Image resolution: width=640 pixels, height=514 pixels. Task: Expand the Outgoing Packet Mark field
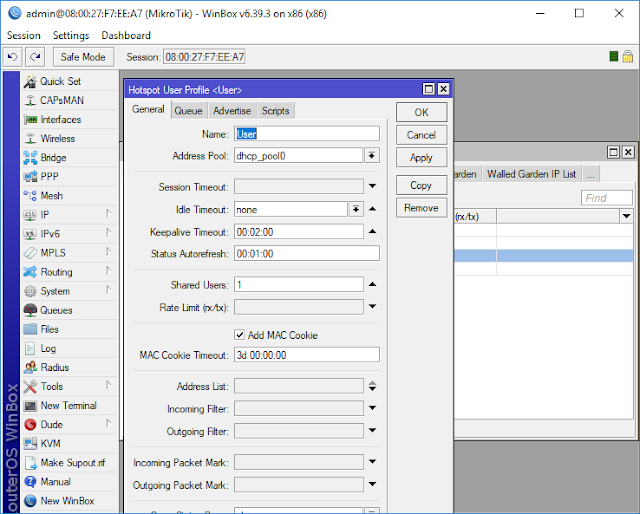tap(372, 484)
